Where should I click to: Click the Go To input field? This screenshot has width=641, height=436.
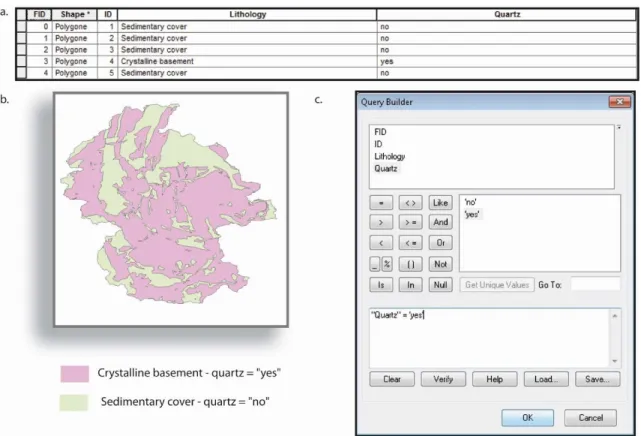(x=596, y=284)
